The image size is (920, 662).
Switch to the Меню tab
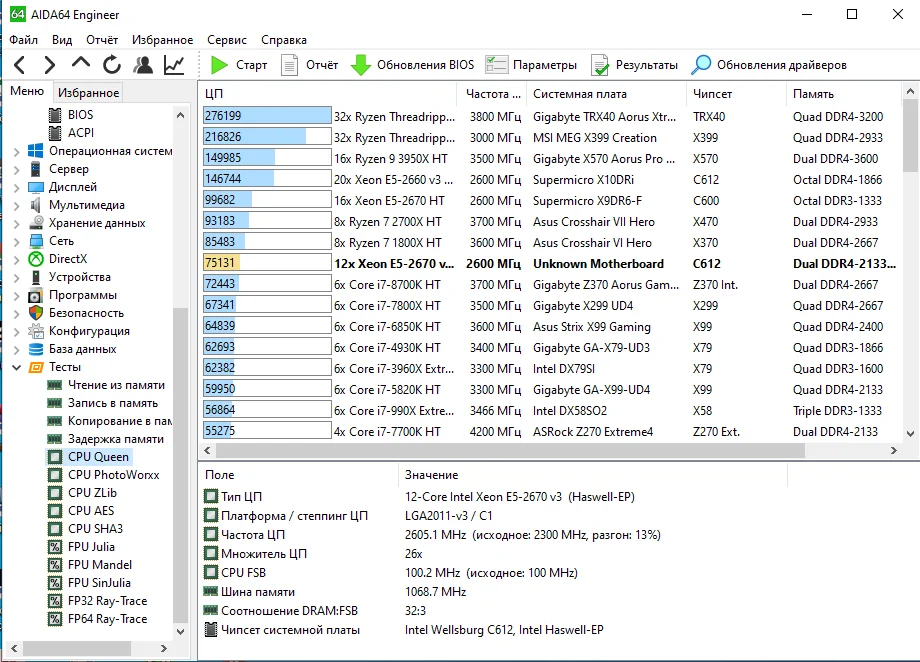(27, 91)
